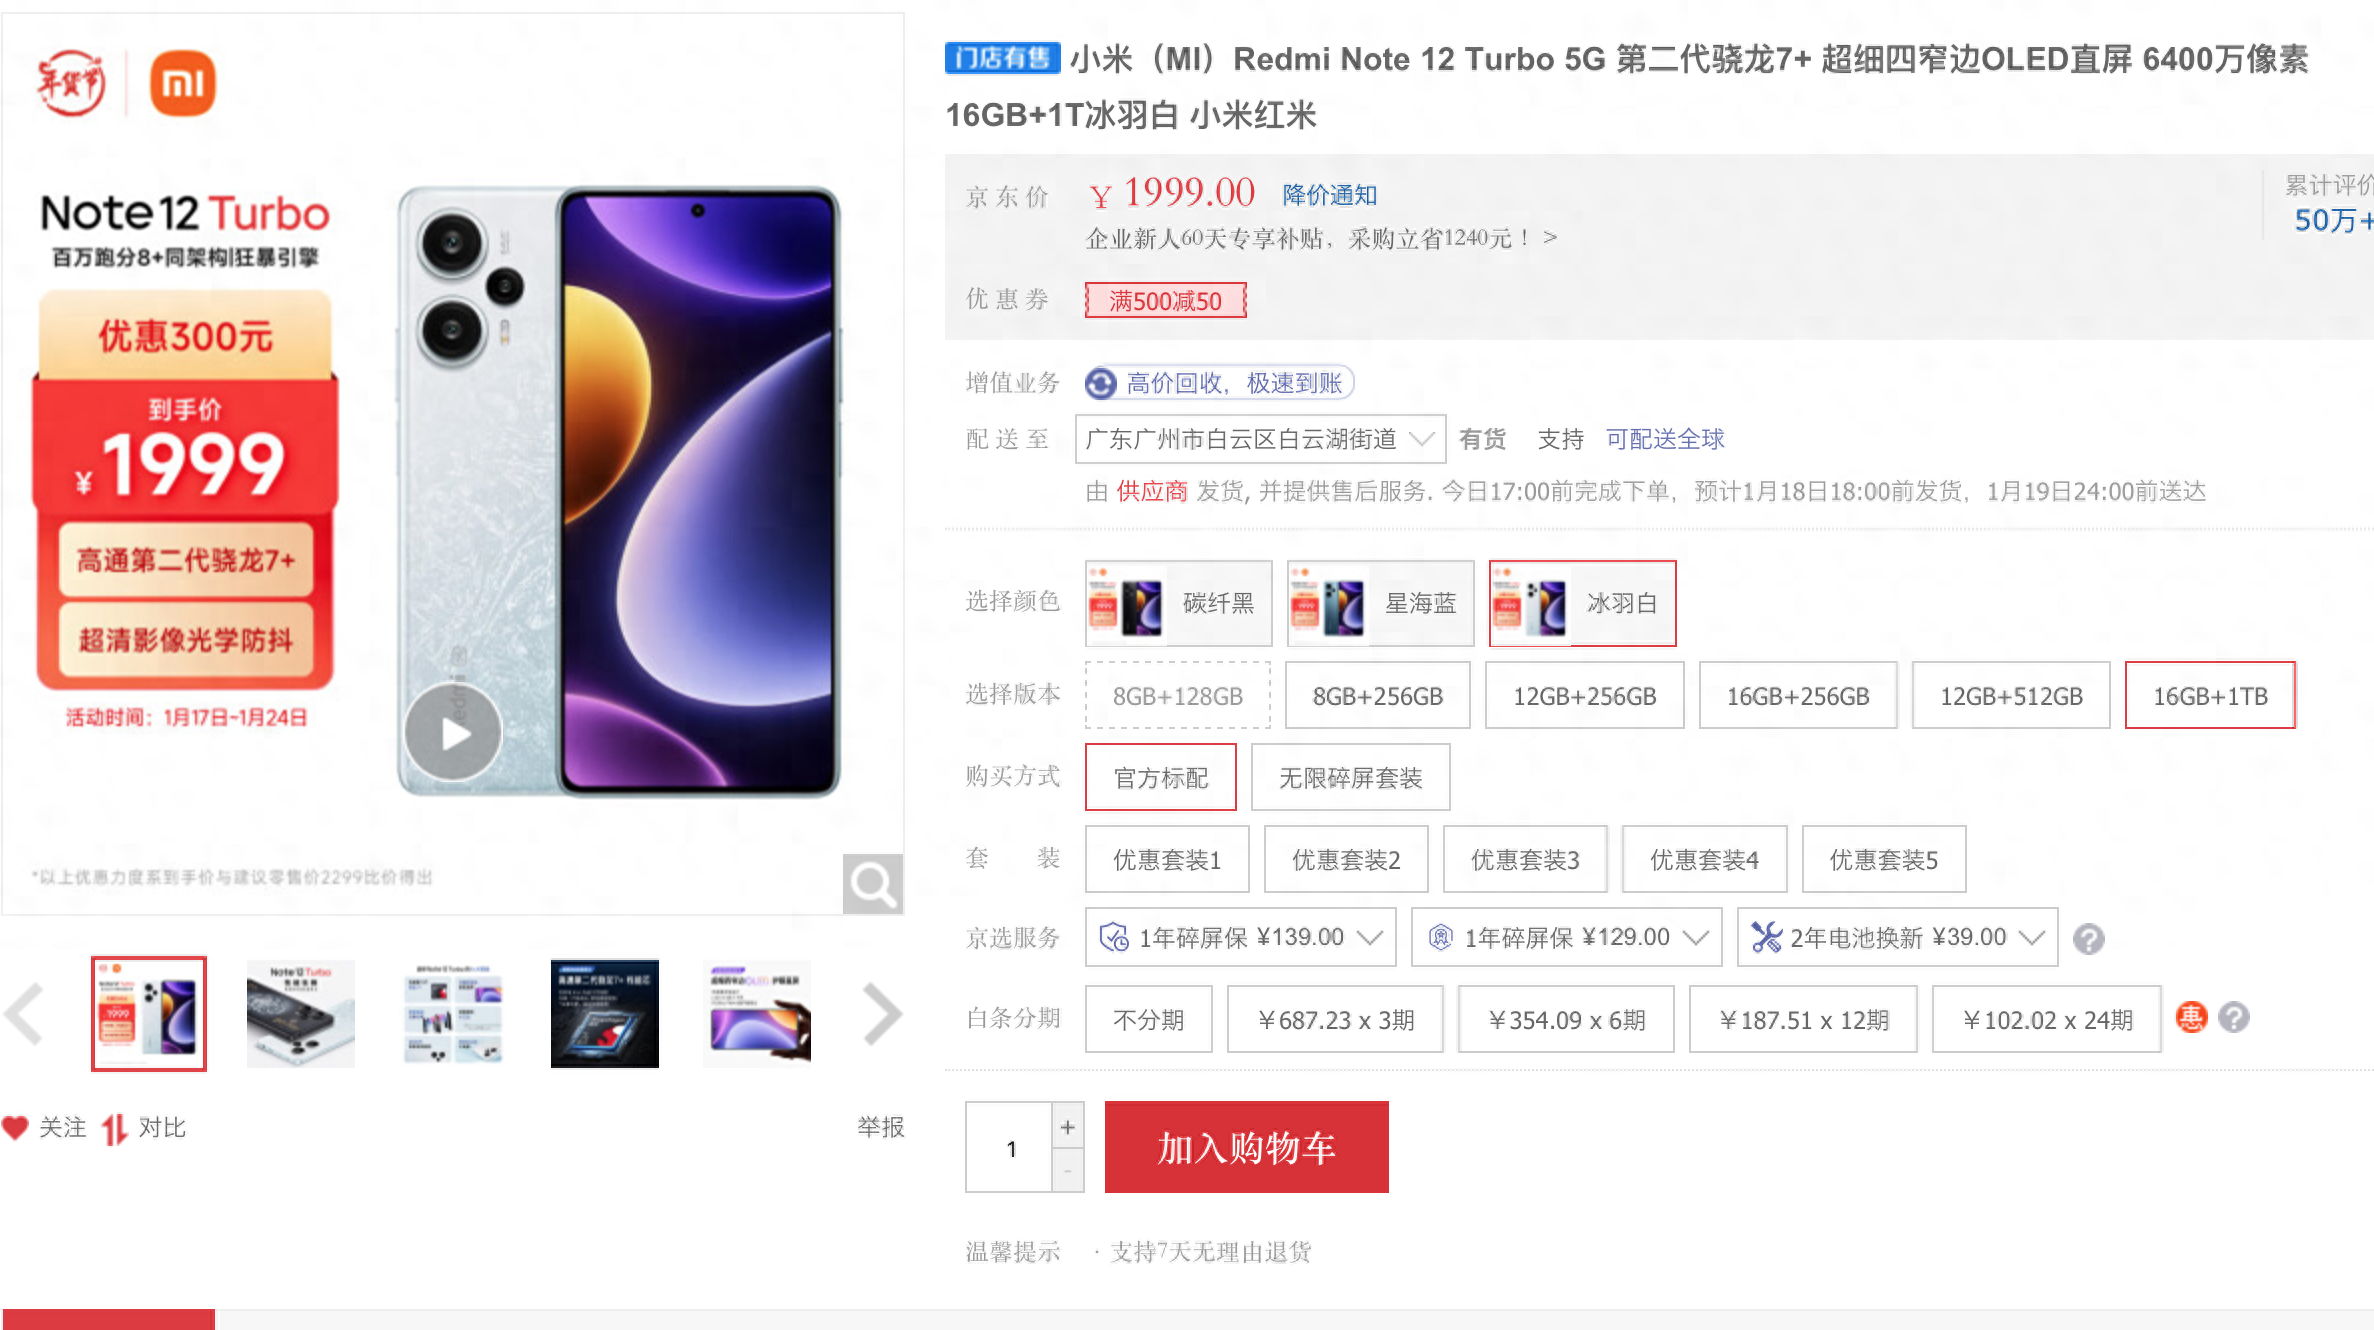Claim 满500减50 coupon
Screen dimensions: 2374x1330
point(1165,300)
